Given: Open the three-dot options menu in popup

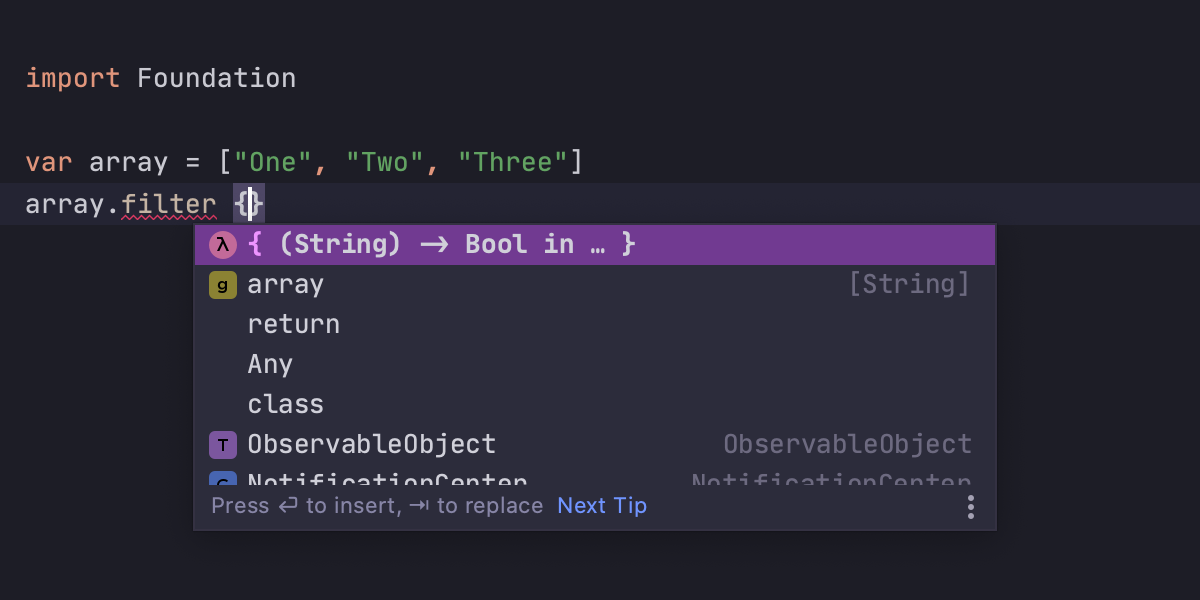Looking at the screenshot, I should click(970, 507).
